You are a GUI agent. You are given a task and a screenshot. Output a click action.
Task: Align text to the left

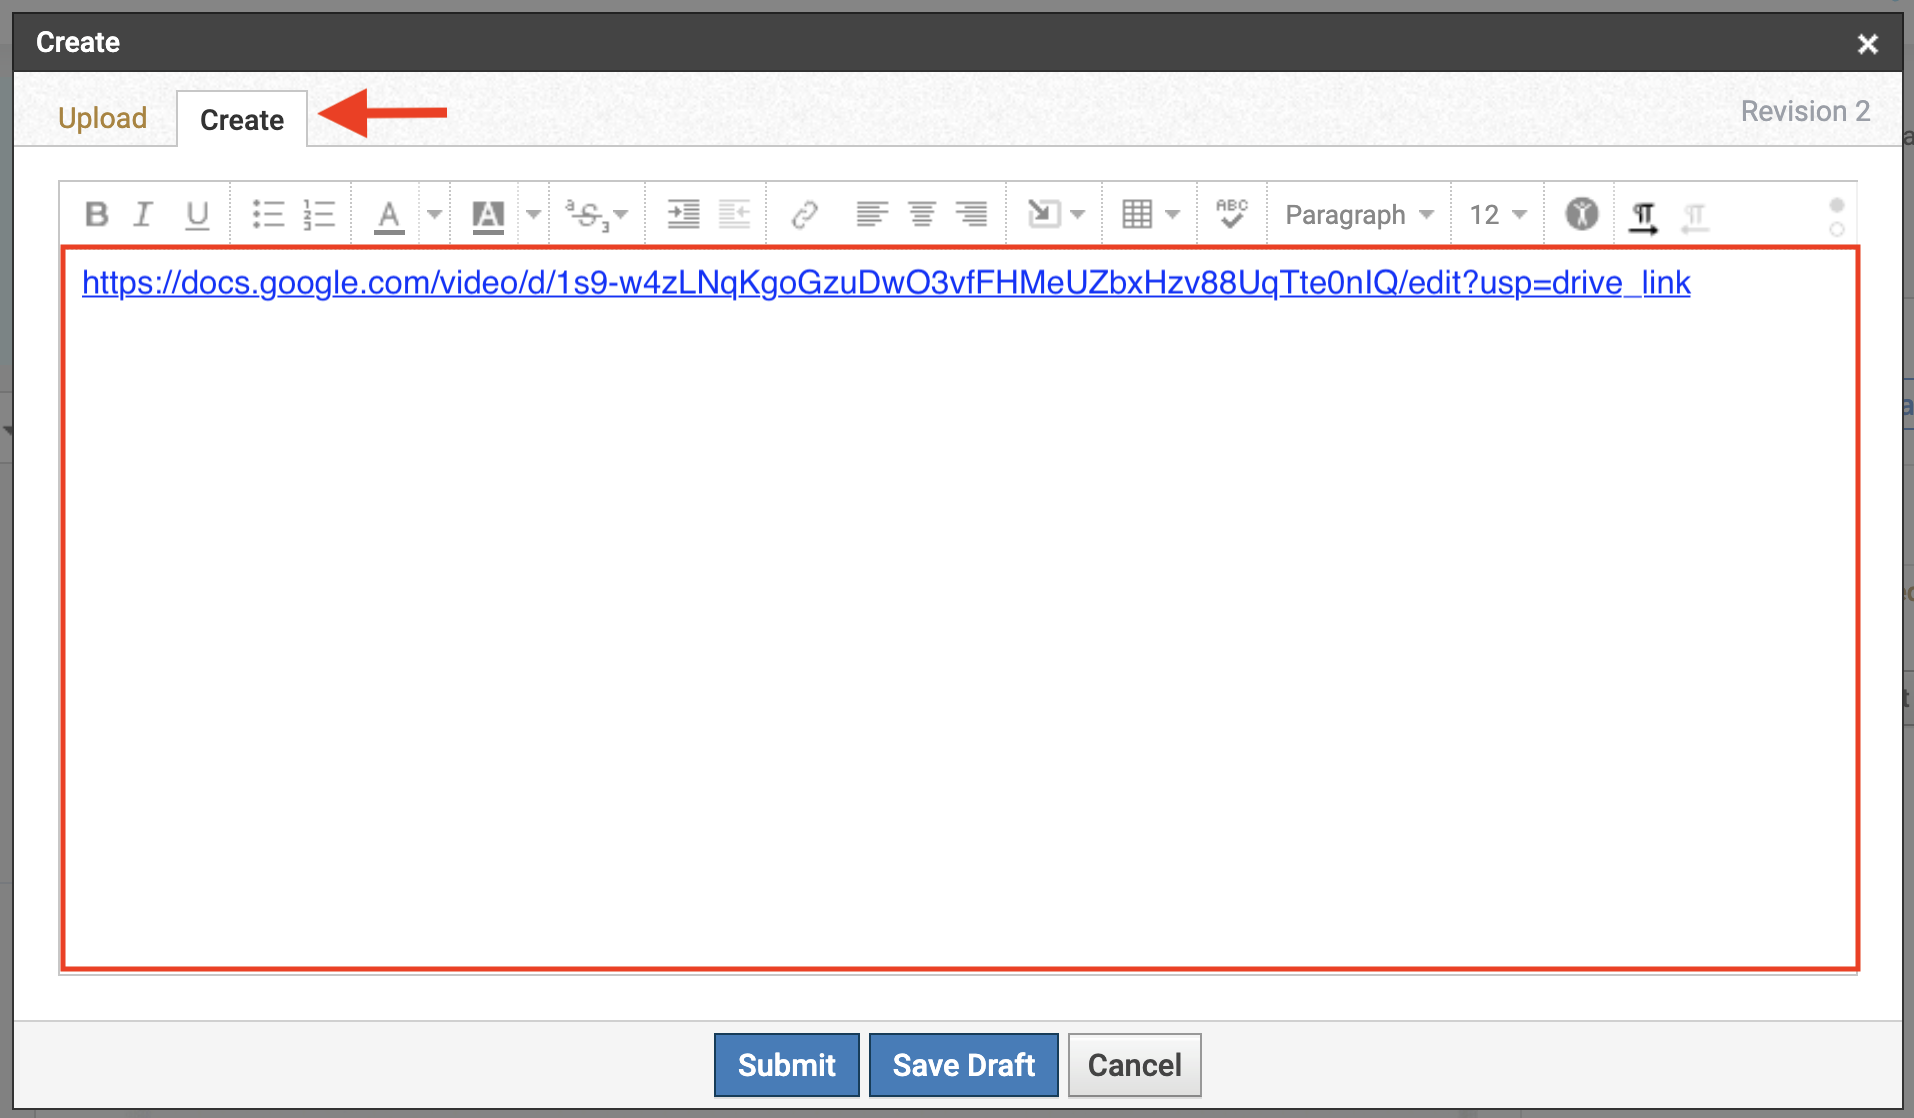tap(872, 214)
